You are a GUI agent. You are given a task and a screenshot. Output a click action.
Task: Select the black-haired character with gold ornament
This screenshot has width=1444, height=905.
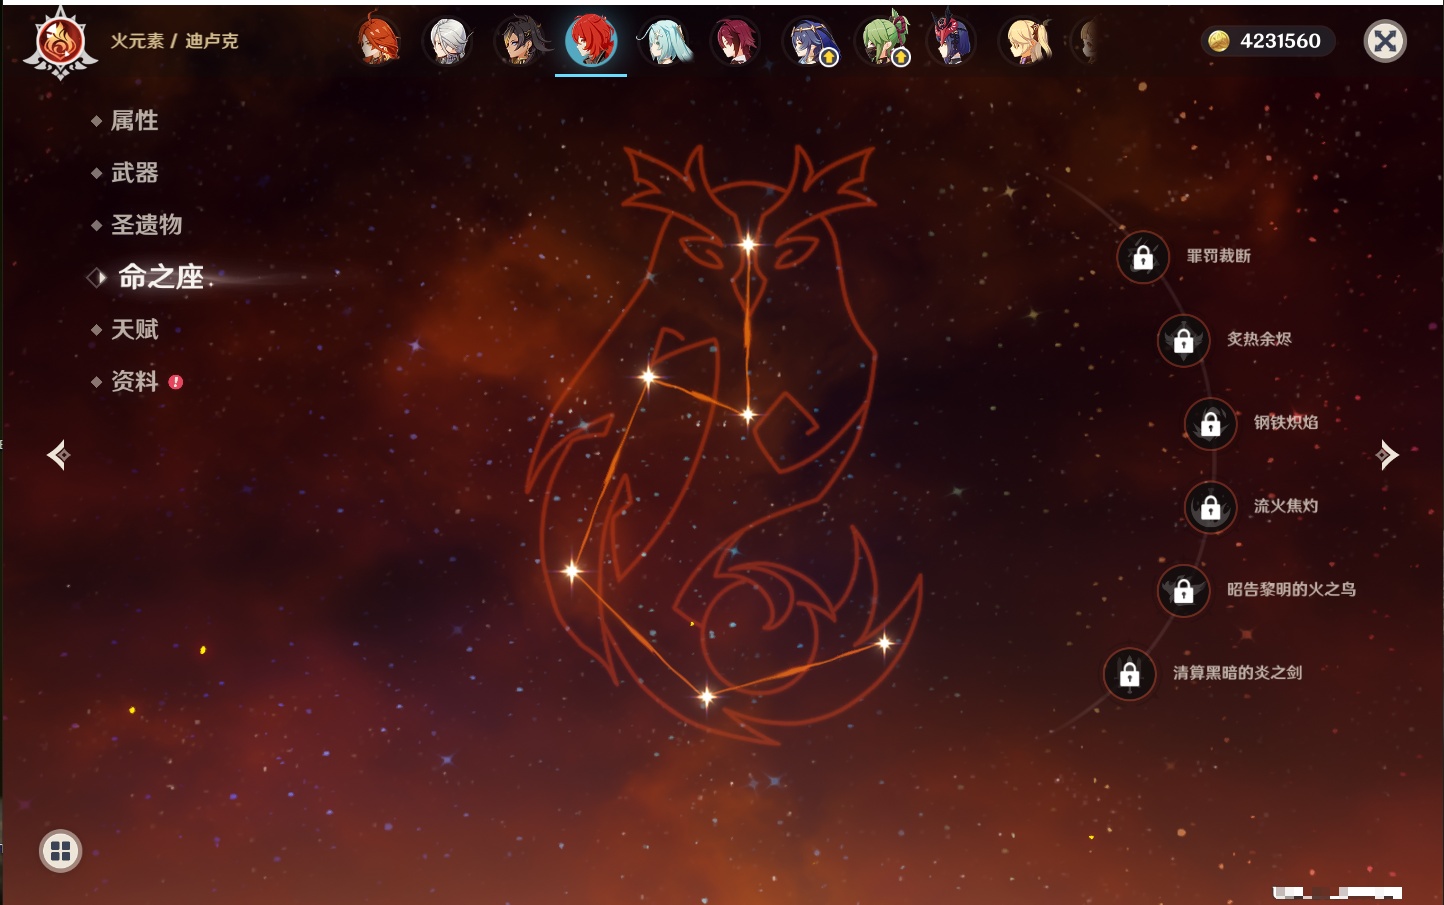(x=521, y=42)
